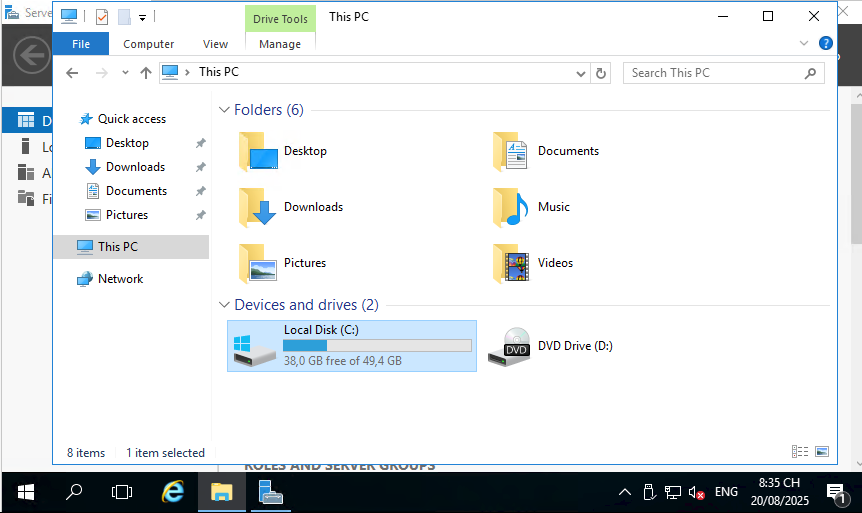Select Network in the navigation pane
Viewport: 862px width, 513px height.
click(x=120, y=279)
